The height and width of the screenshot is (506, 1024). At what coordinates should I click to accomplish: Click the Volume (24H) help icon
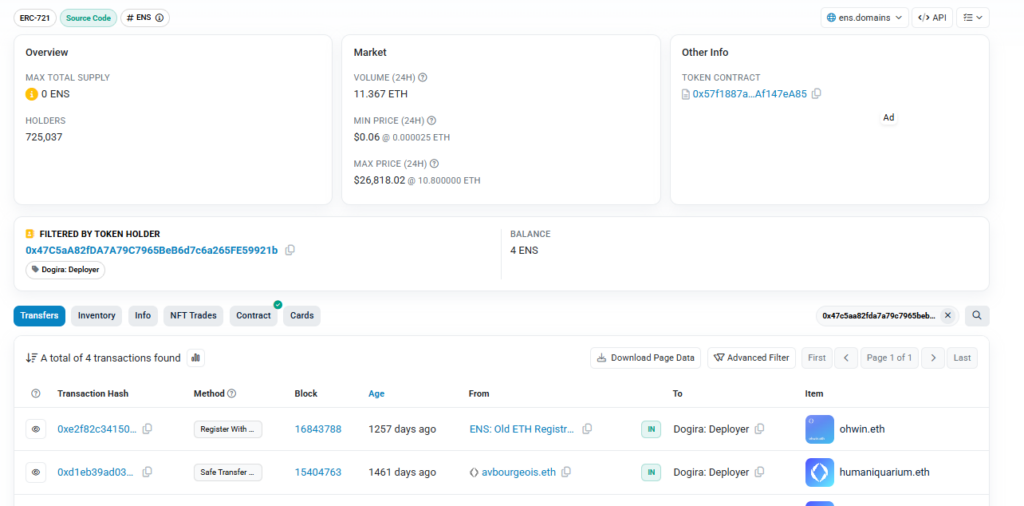pyautogui.click(x=423, y=77)
